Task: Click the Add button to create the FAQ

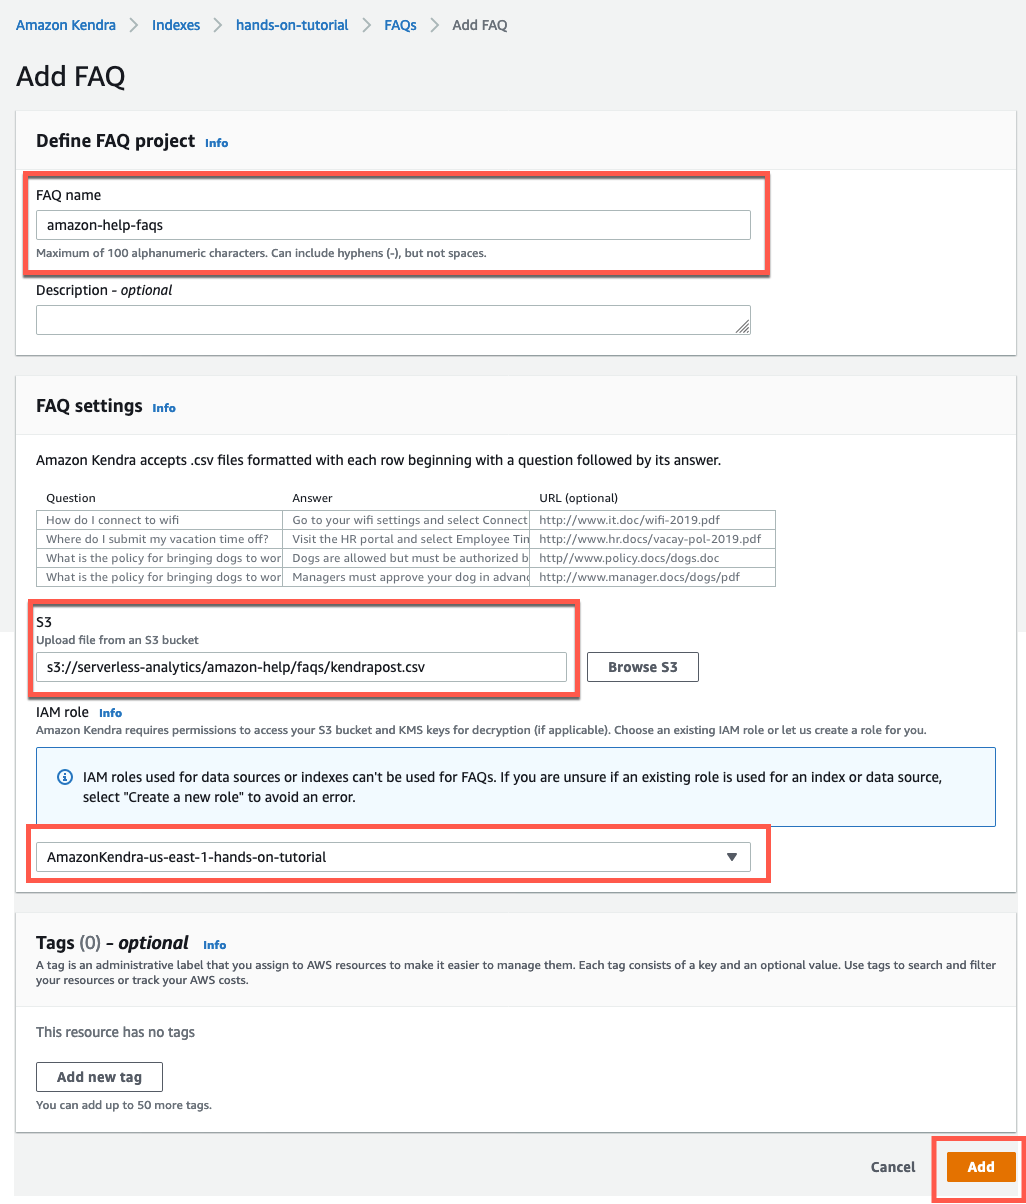Action: tap(980, 1166)
